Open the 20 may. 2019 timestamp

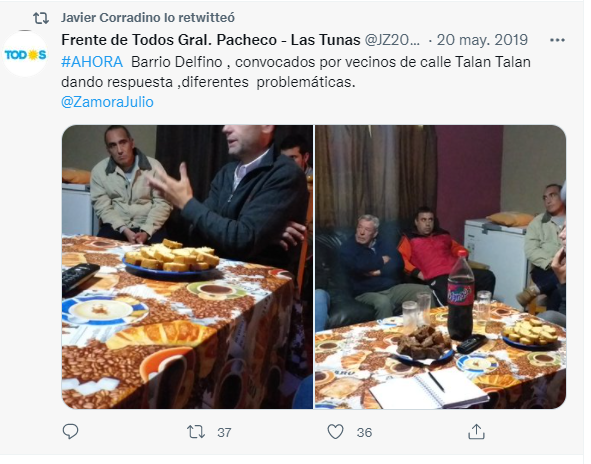(482, 40)
